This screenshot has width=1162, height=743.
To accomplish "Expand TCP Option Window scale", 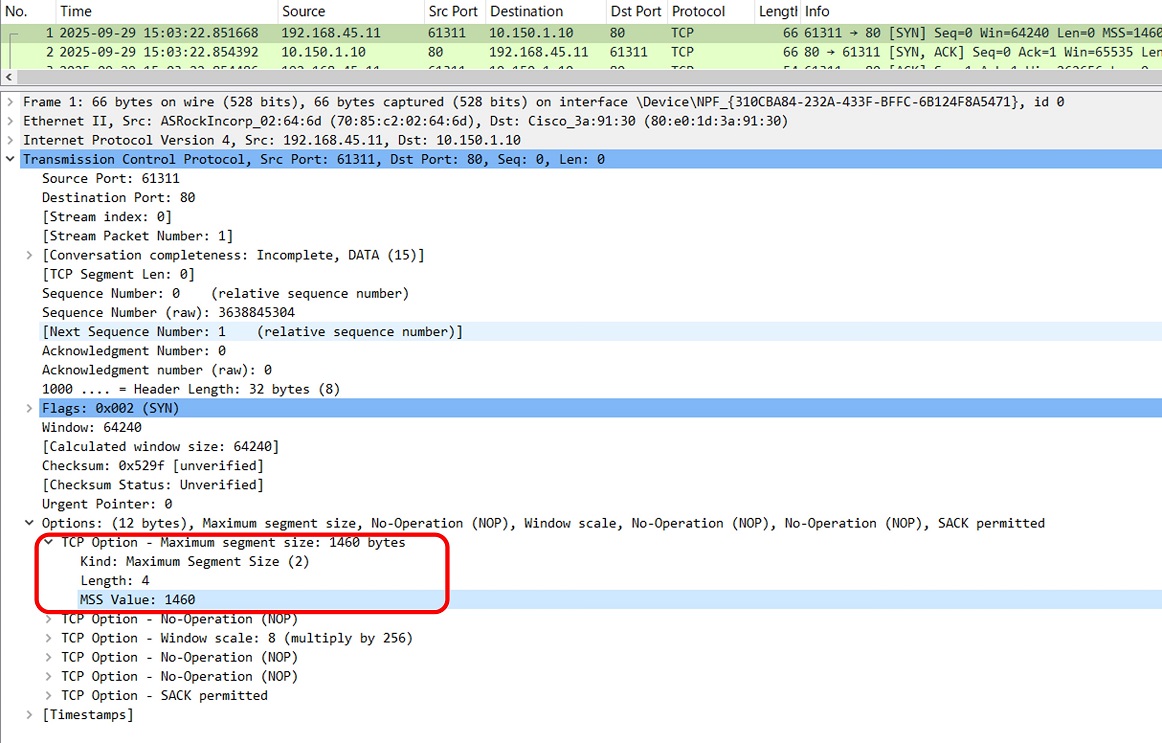I will pos(49,638).
